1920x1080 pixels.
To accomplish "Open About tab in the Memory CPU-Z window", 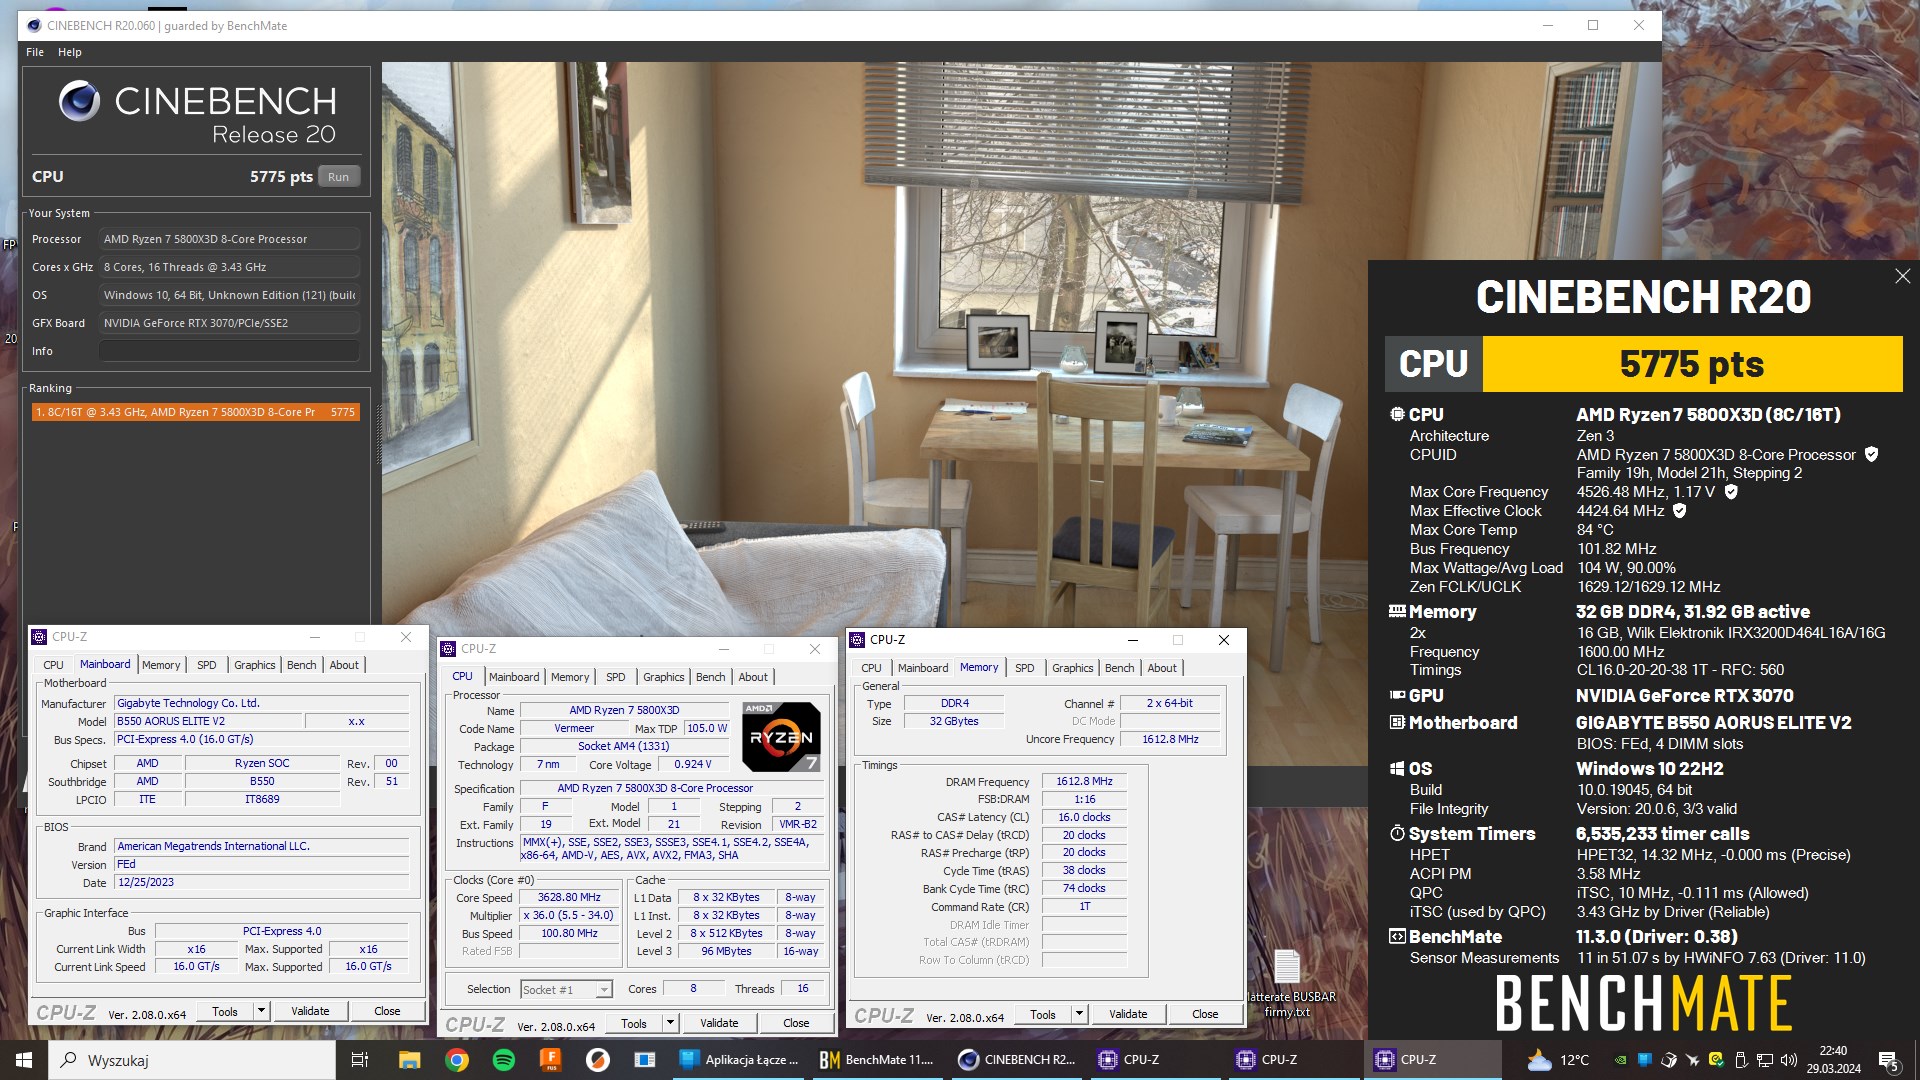I will pos(1162,668).
